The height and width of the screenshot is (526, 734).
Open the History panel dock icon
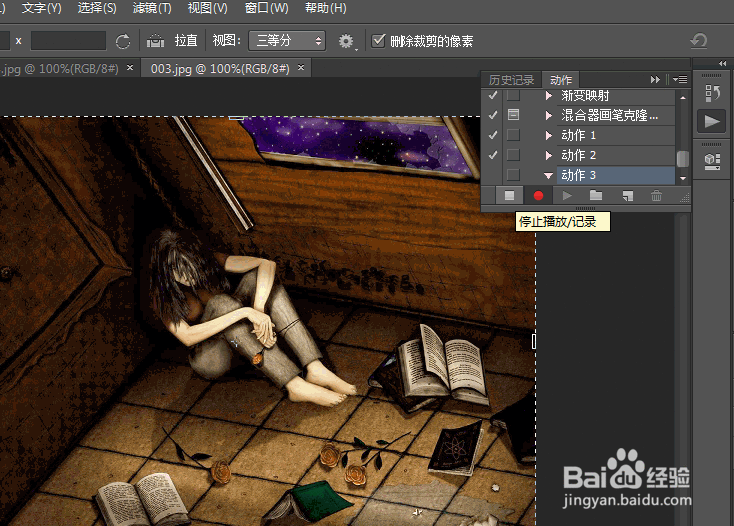[x=712, y=93]
